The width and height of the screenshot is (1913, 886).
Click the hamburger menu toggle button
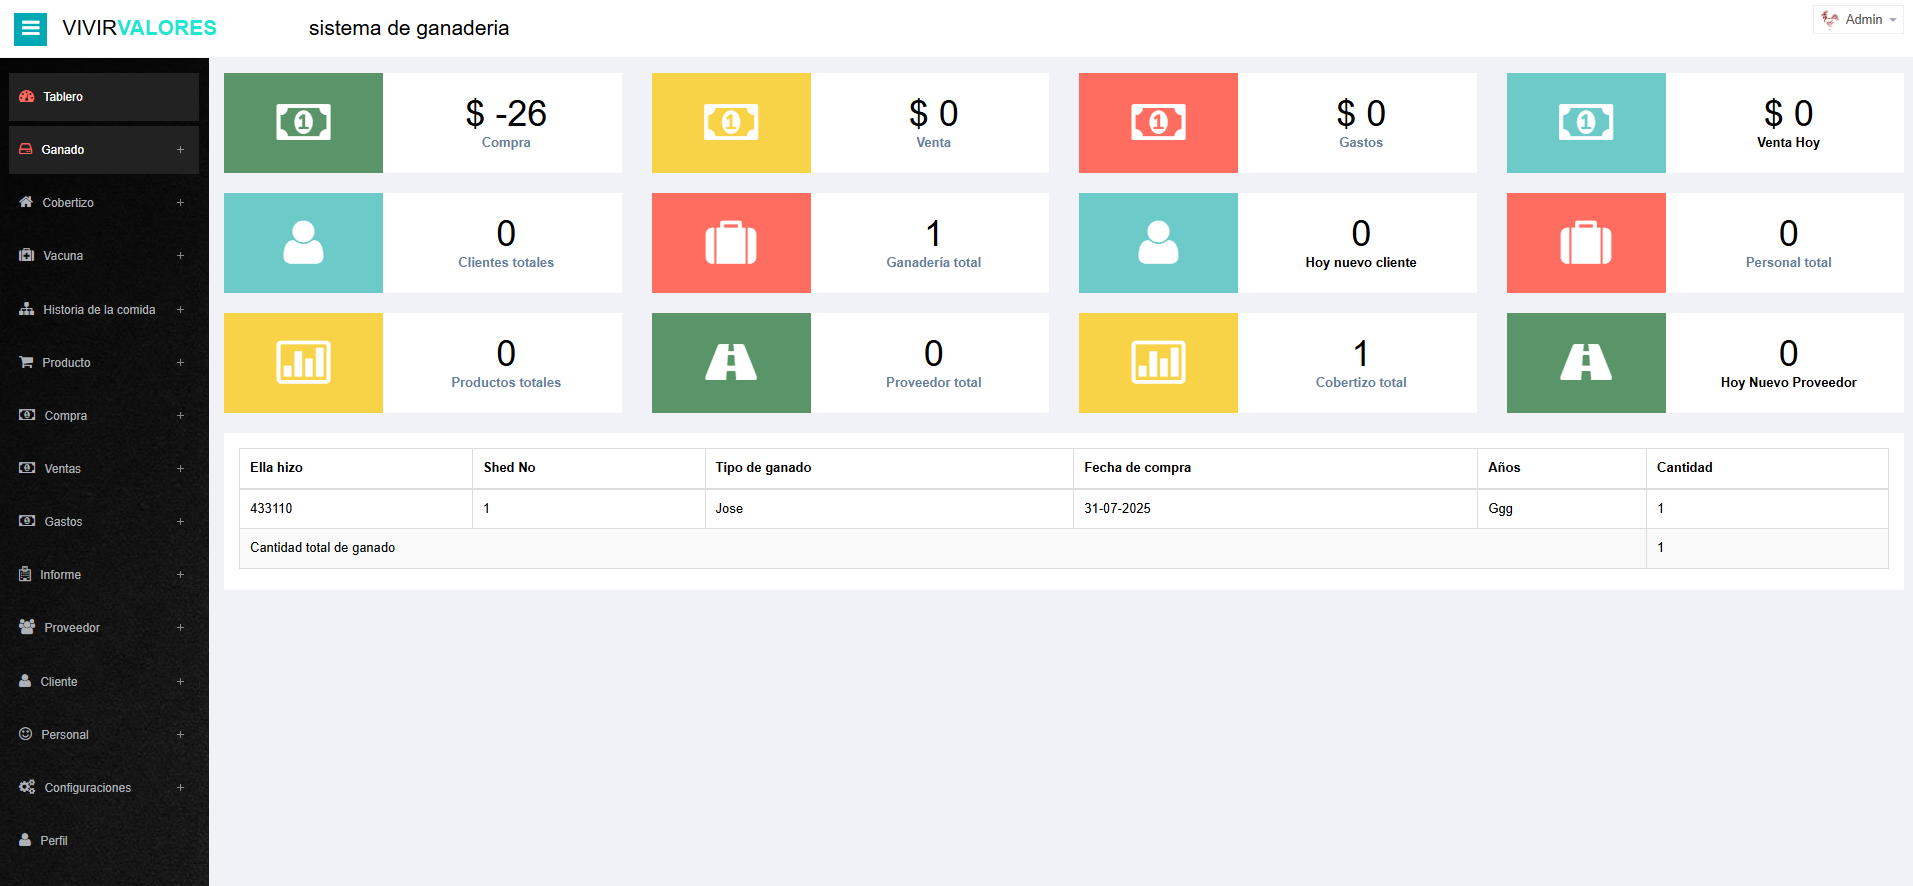30,28
